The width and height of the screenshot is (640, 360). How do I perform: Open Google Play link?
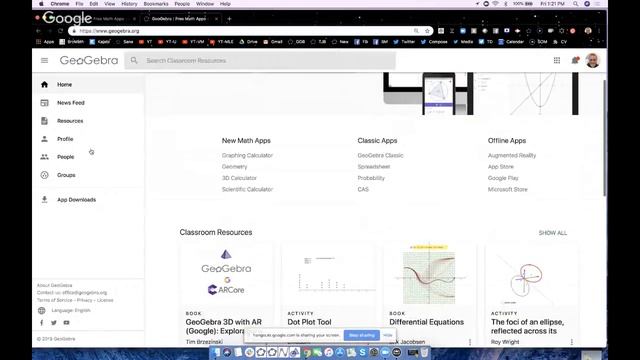[503, 178]
